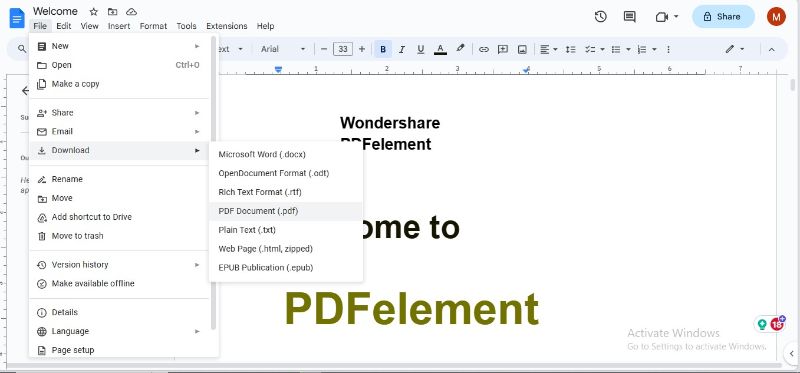This screenshot has height=373, width=800.
Task: Open the Format menu
Action: tap(153, 26)
